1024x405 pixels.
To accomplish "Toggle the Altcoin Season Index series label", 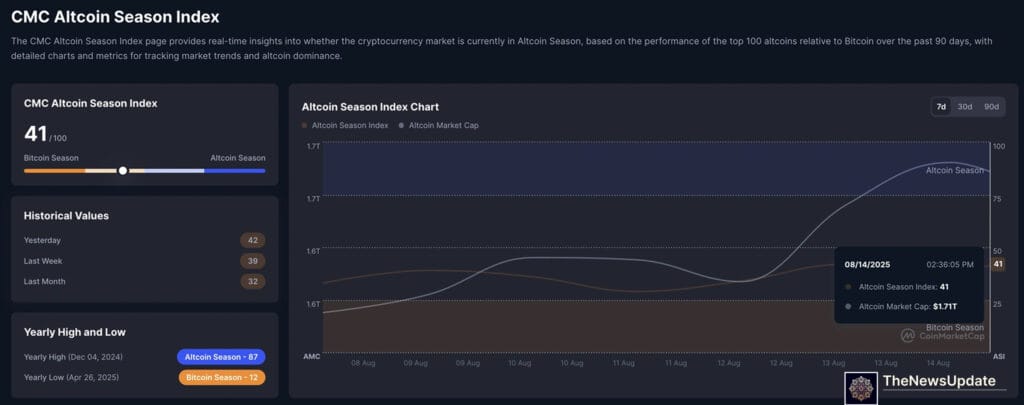I will pos(349,126).
